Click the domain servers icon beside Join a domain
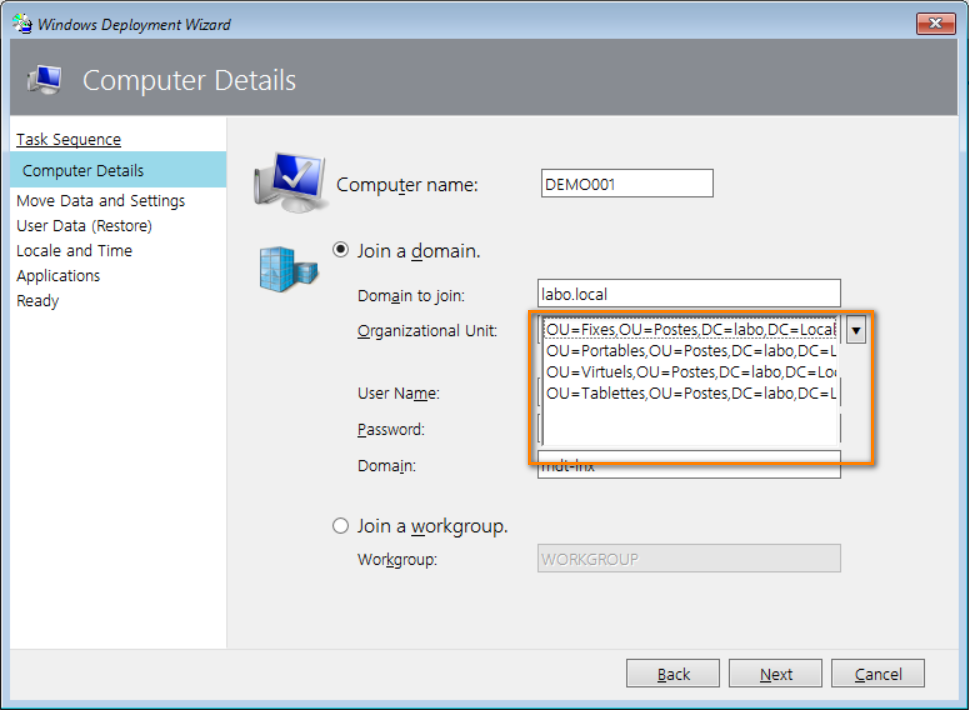 coord(289,269)
